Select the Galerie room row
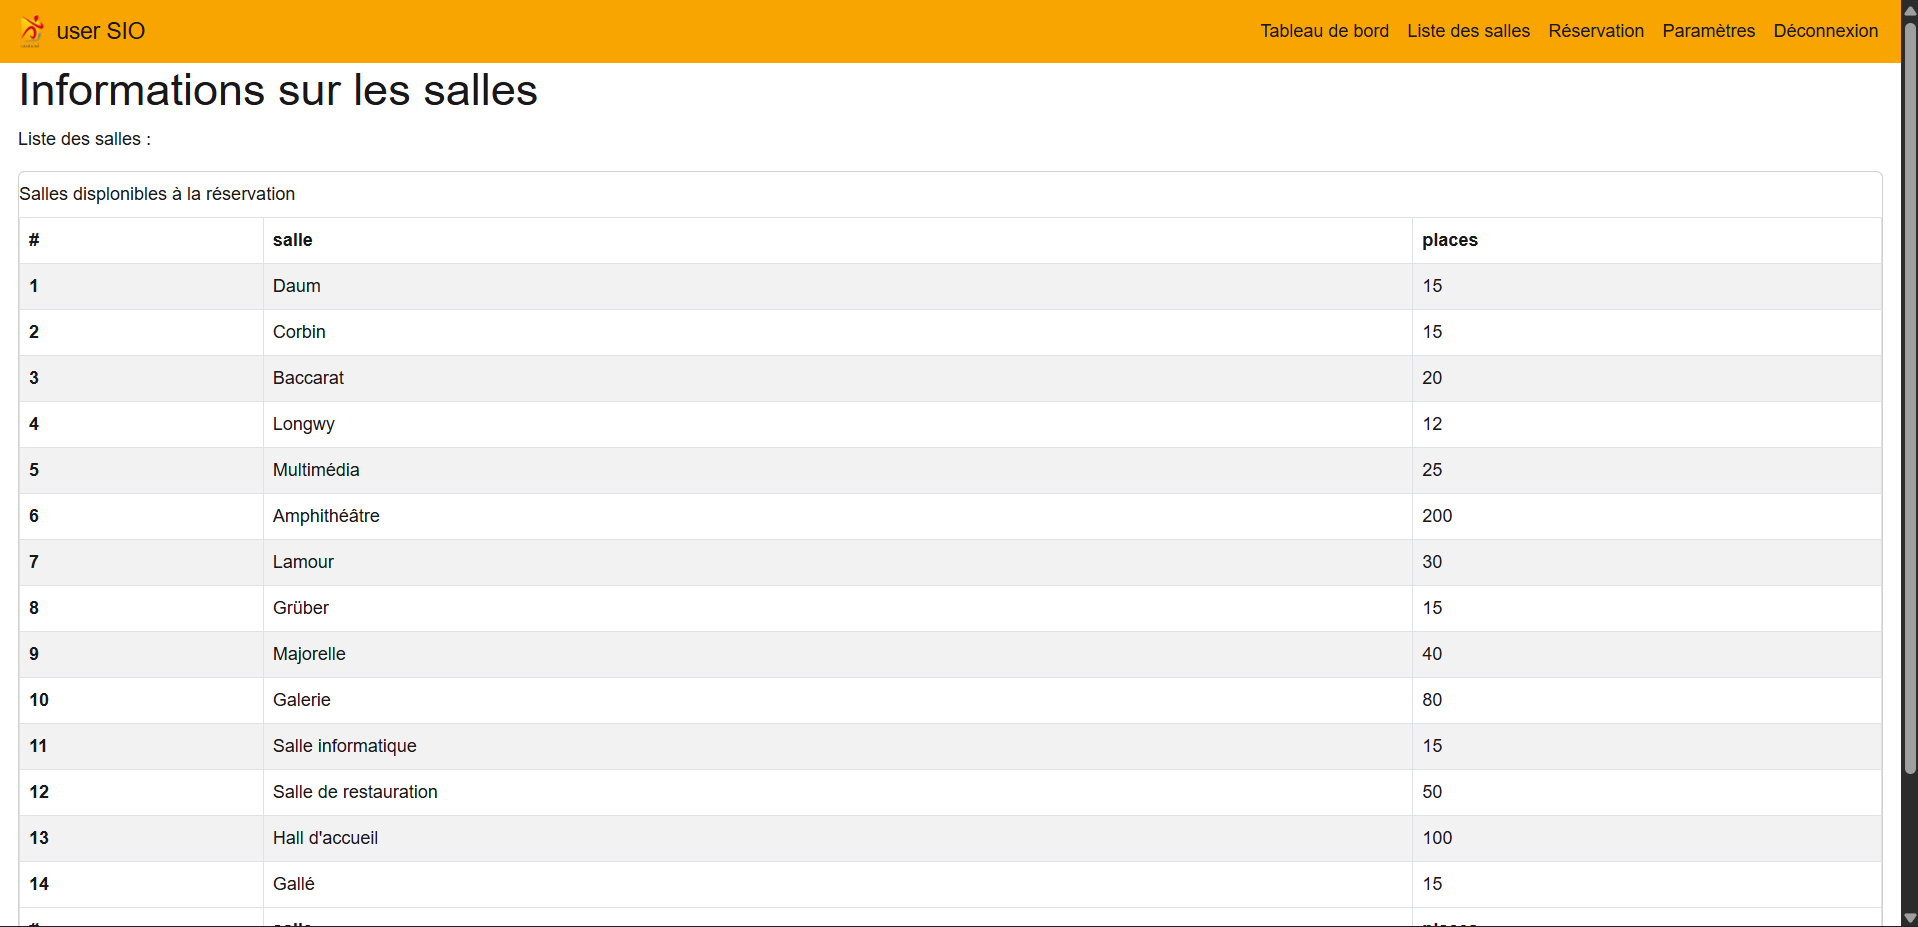This screenshot has width=1918, height=927. [301, 700]
